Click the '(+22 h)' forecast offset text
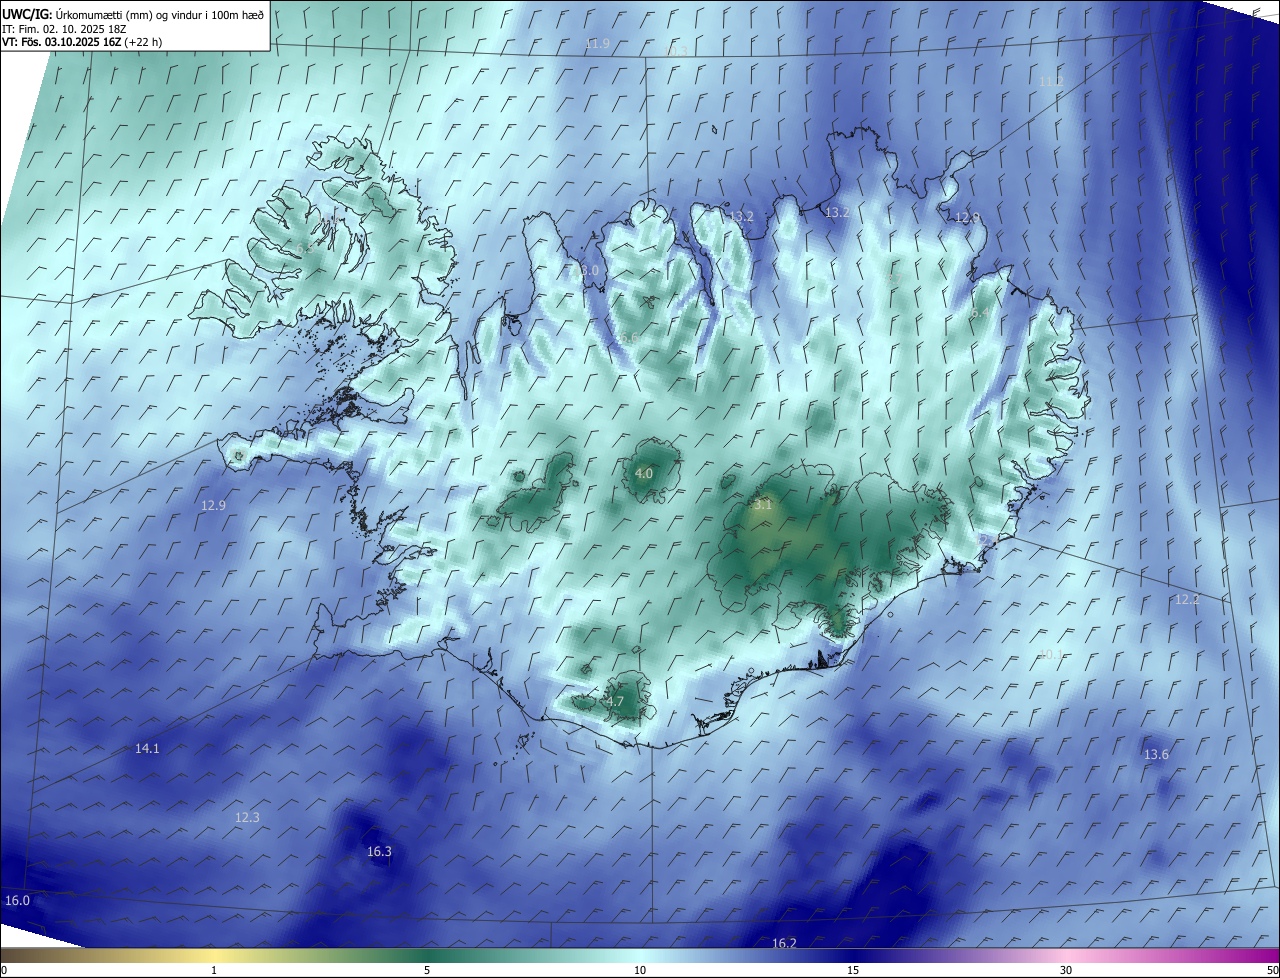 click(x=144, y=42)
